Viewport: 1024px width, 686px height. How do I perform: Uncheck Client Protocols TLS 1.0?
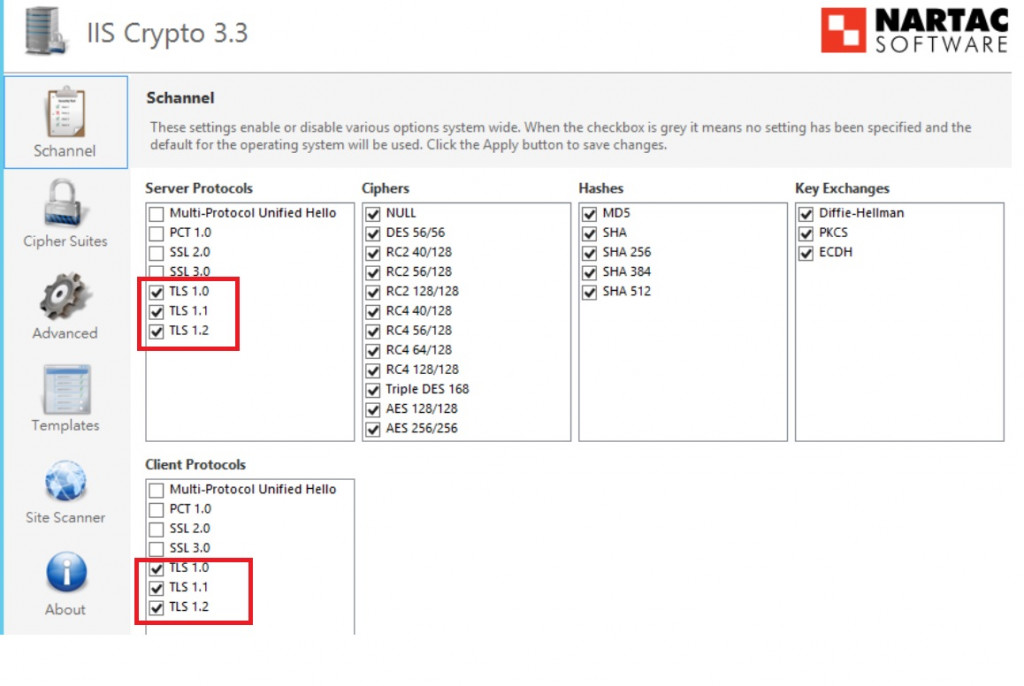point(156,568)
